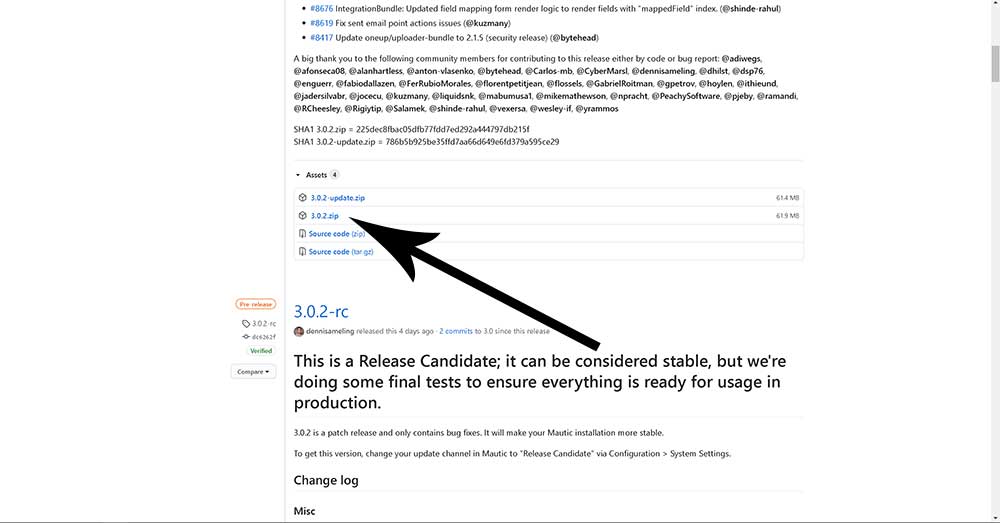Screen dimensions: 1000x523
Task: Collapse the Assets section triangle
Action: click(x=298, y=175)
